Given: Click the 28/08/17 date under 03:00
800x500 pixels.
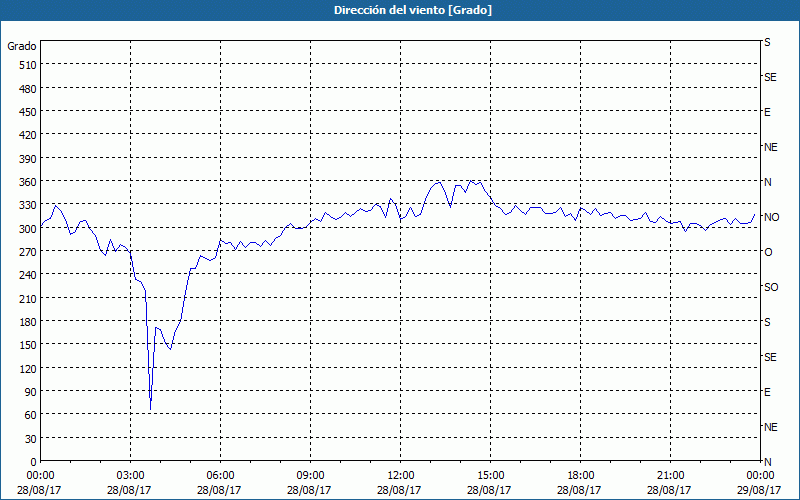Looking at the screenshot, I should [x=129, y=490].
